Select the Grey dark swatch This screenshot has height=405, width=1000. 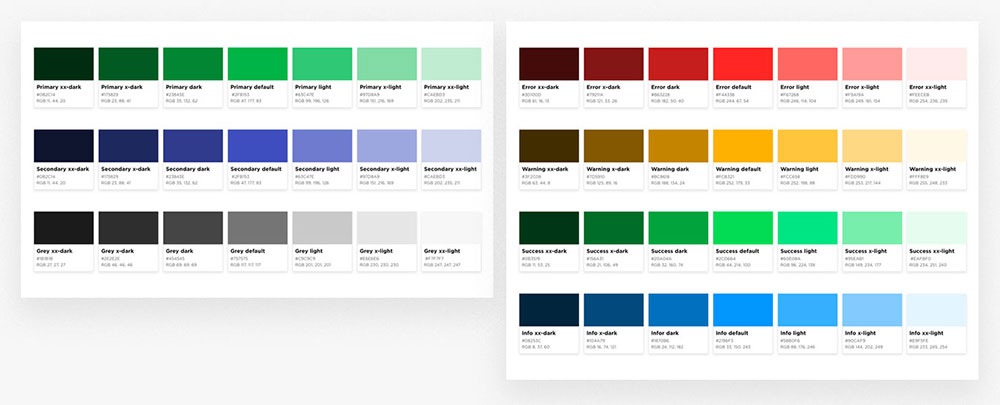coord(193,228)
